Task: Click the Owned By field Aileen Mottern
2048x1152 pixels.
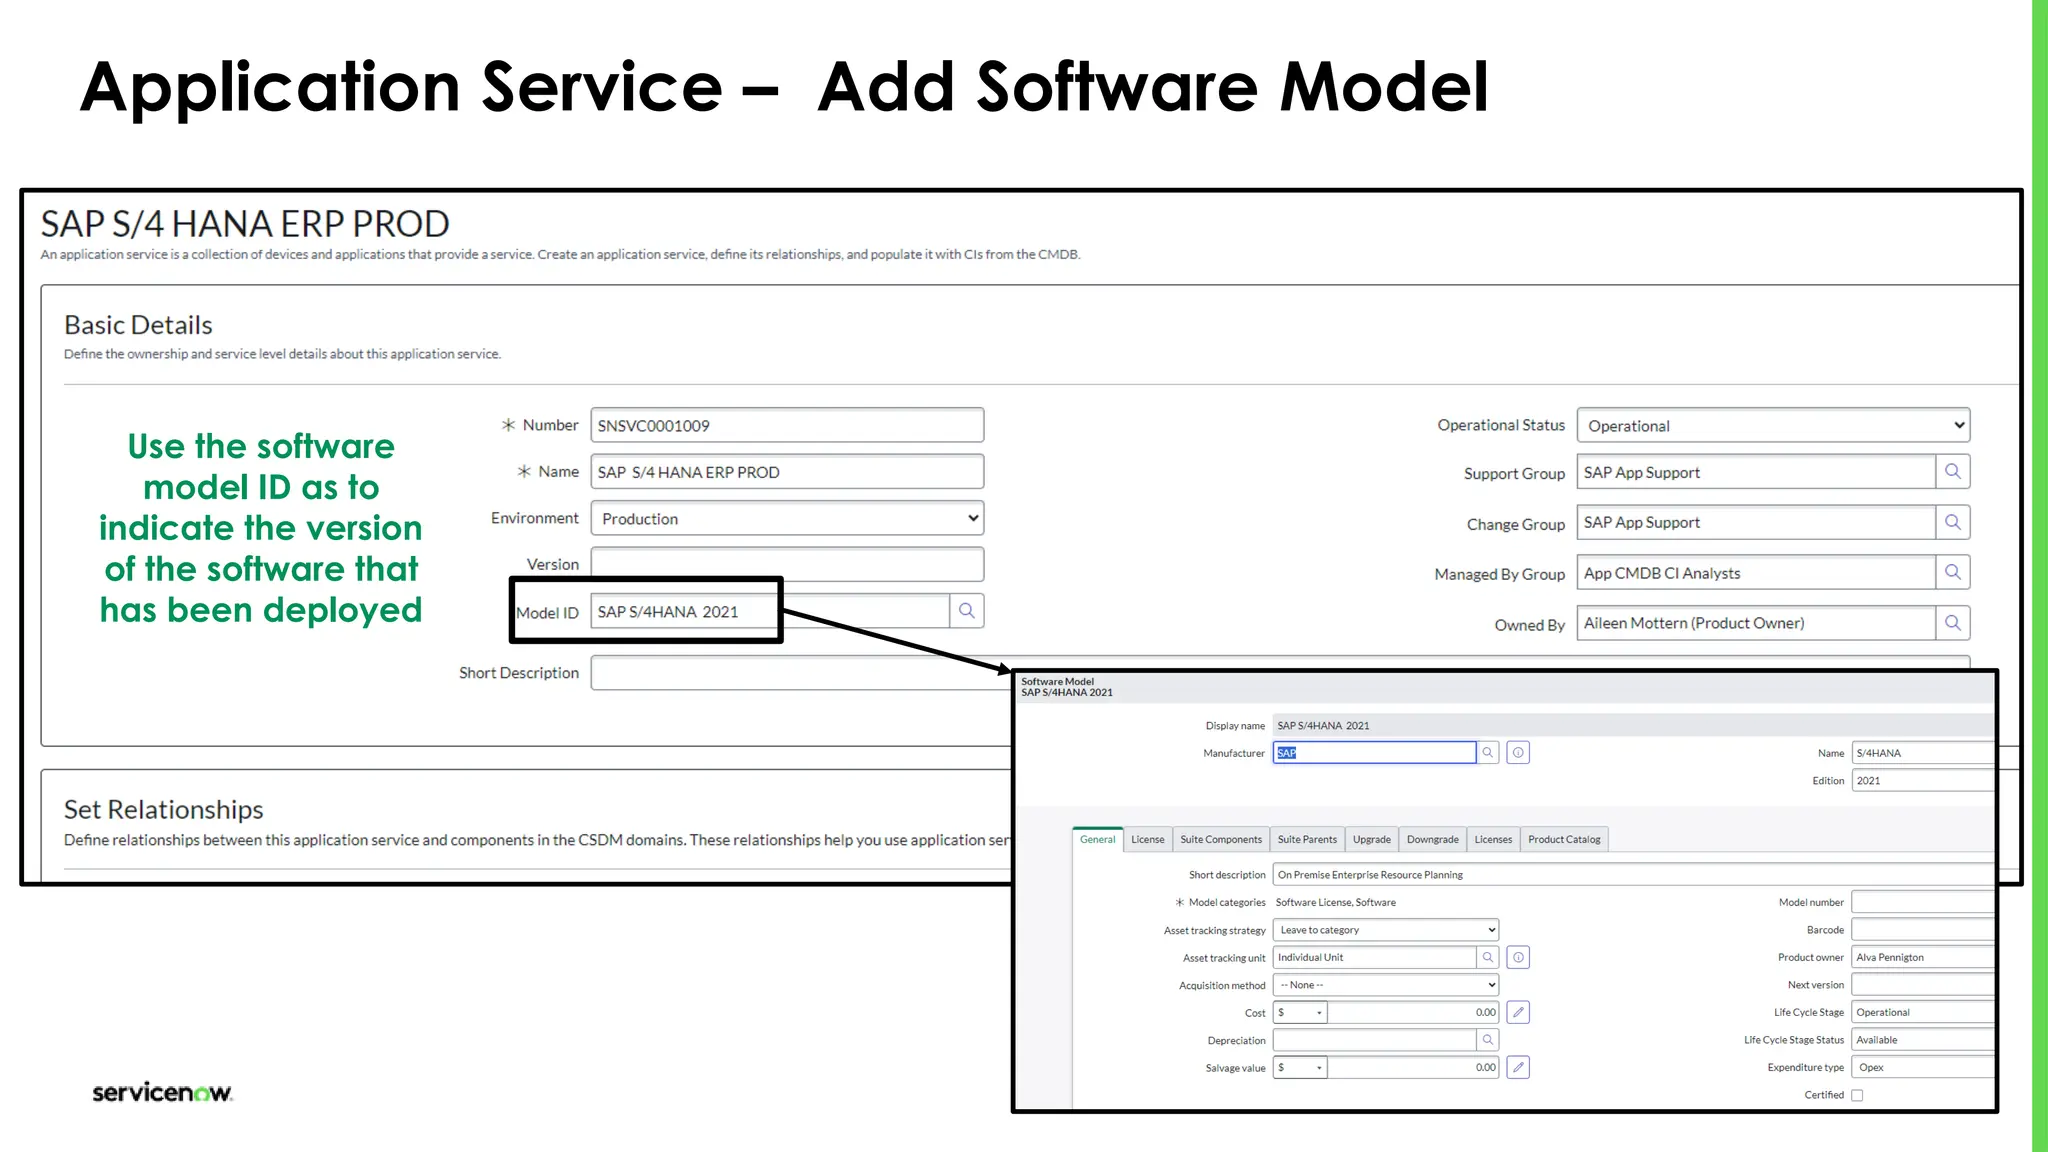Action: 1756,623
